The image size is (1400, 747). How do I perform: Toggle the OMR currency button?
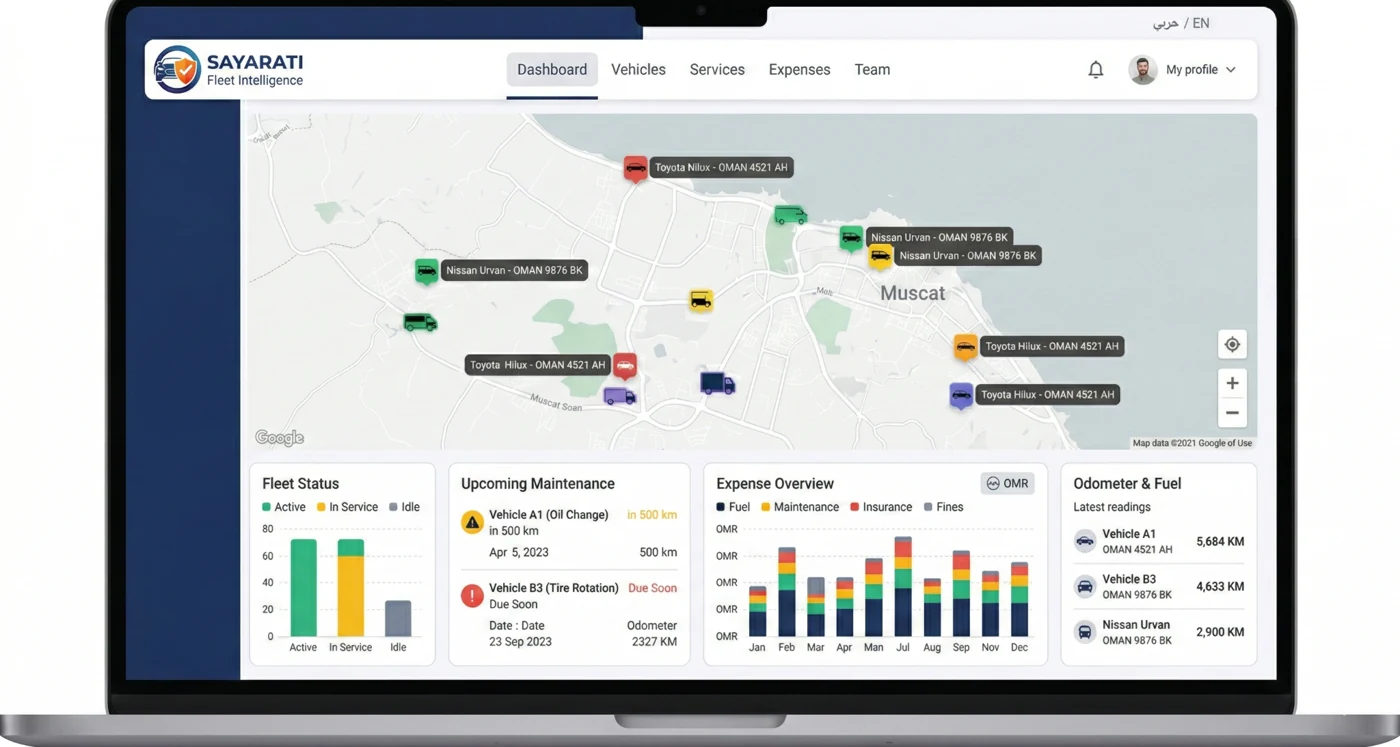[1007, 483]
